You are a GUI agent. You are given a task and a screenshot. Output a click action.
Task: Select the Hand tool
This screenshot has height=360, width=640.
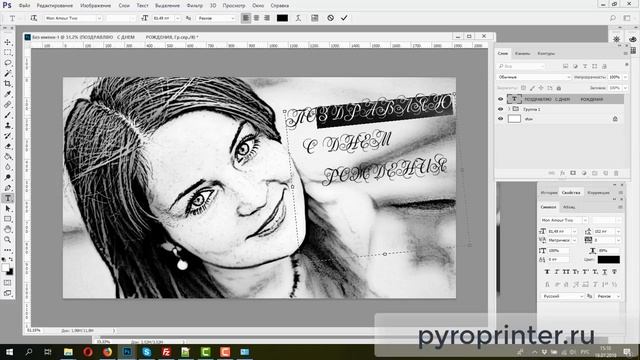coord(8,229)
